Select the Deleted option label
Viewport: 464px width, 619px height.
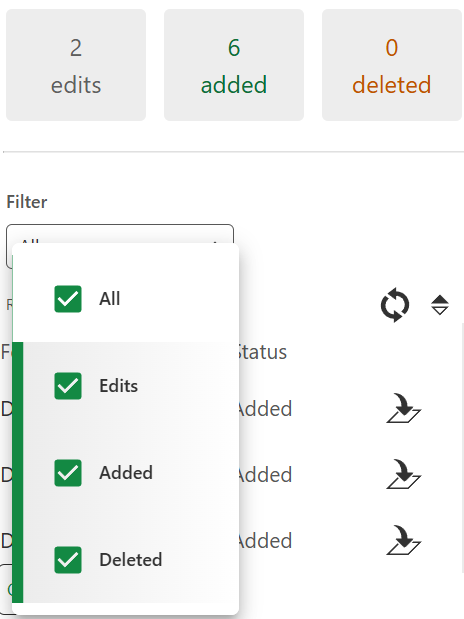click(x=131, y=560)
